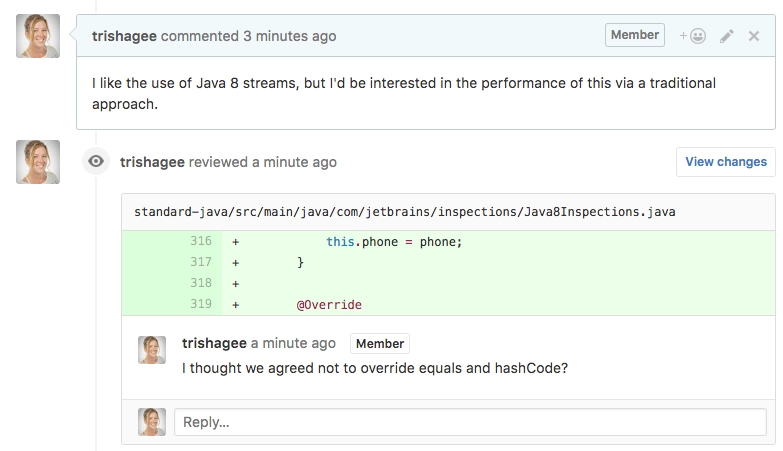Click the small avatar in the inline comment
The image size is (783, 451).
point(152,350)
